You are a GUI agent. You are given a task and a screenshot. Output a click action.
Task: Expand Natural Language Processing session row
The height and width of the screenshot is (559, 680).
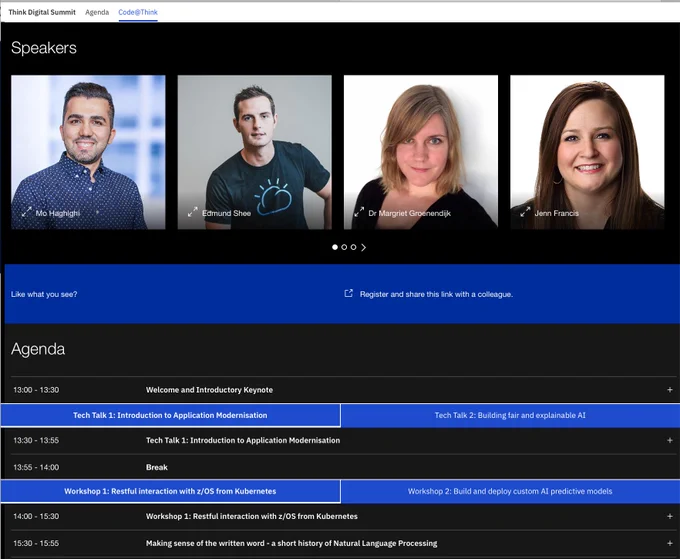(x=670, y=543)
